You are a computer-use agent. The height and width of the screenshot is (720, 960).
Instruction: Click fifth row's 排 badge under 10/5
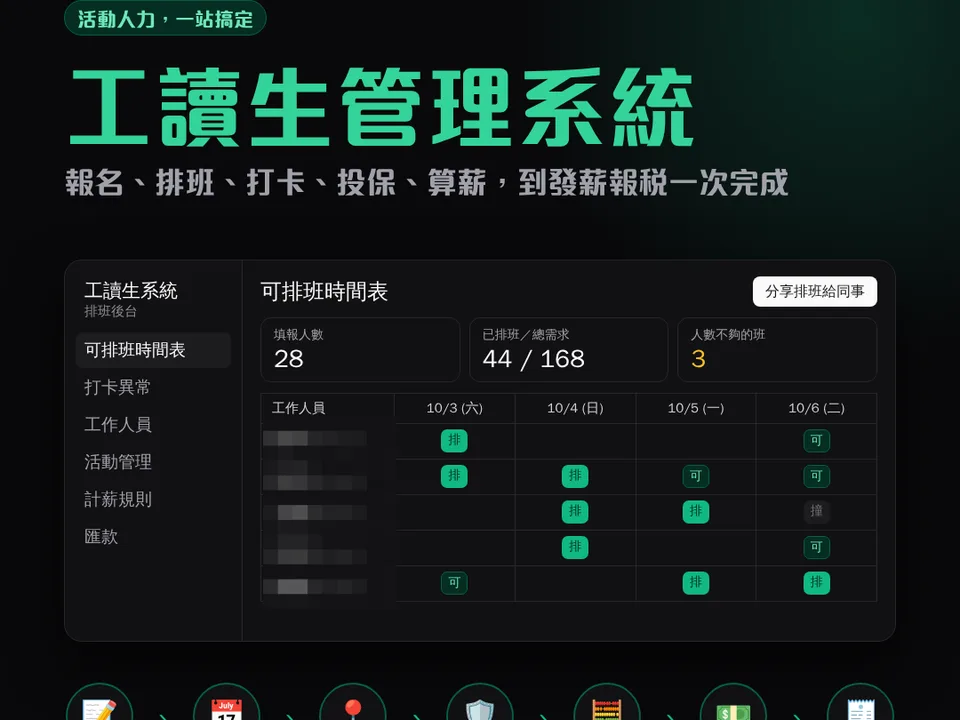pyautogui.click(x=696, y=582)
